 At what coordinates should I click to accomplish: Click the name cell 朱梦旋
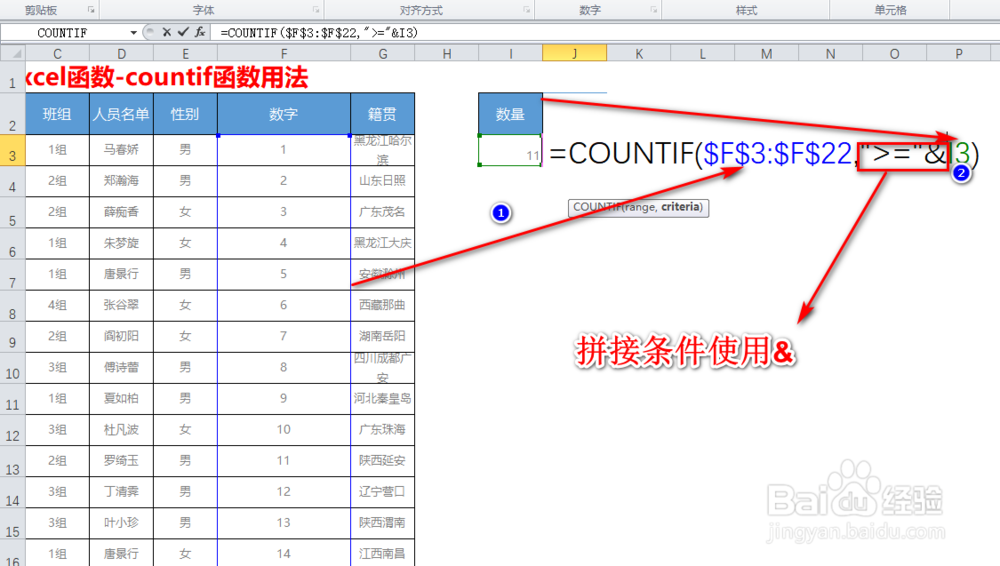(121, 243)
